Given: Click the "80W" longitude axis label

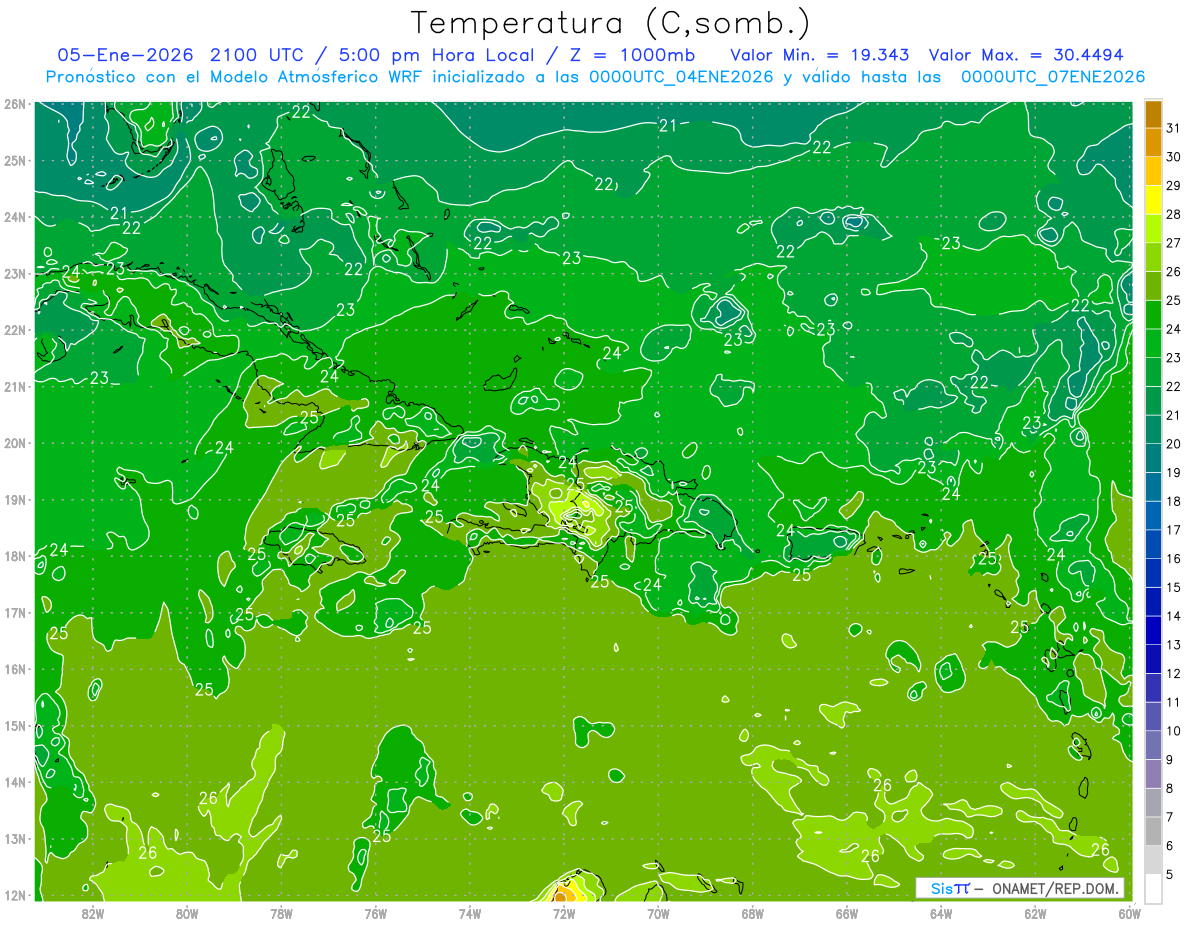Looking at the screenshot, I should (186, 912).
